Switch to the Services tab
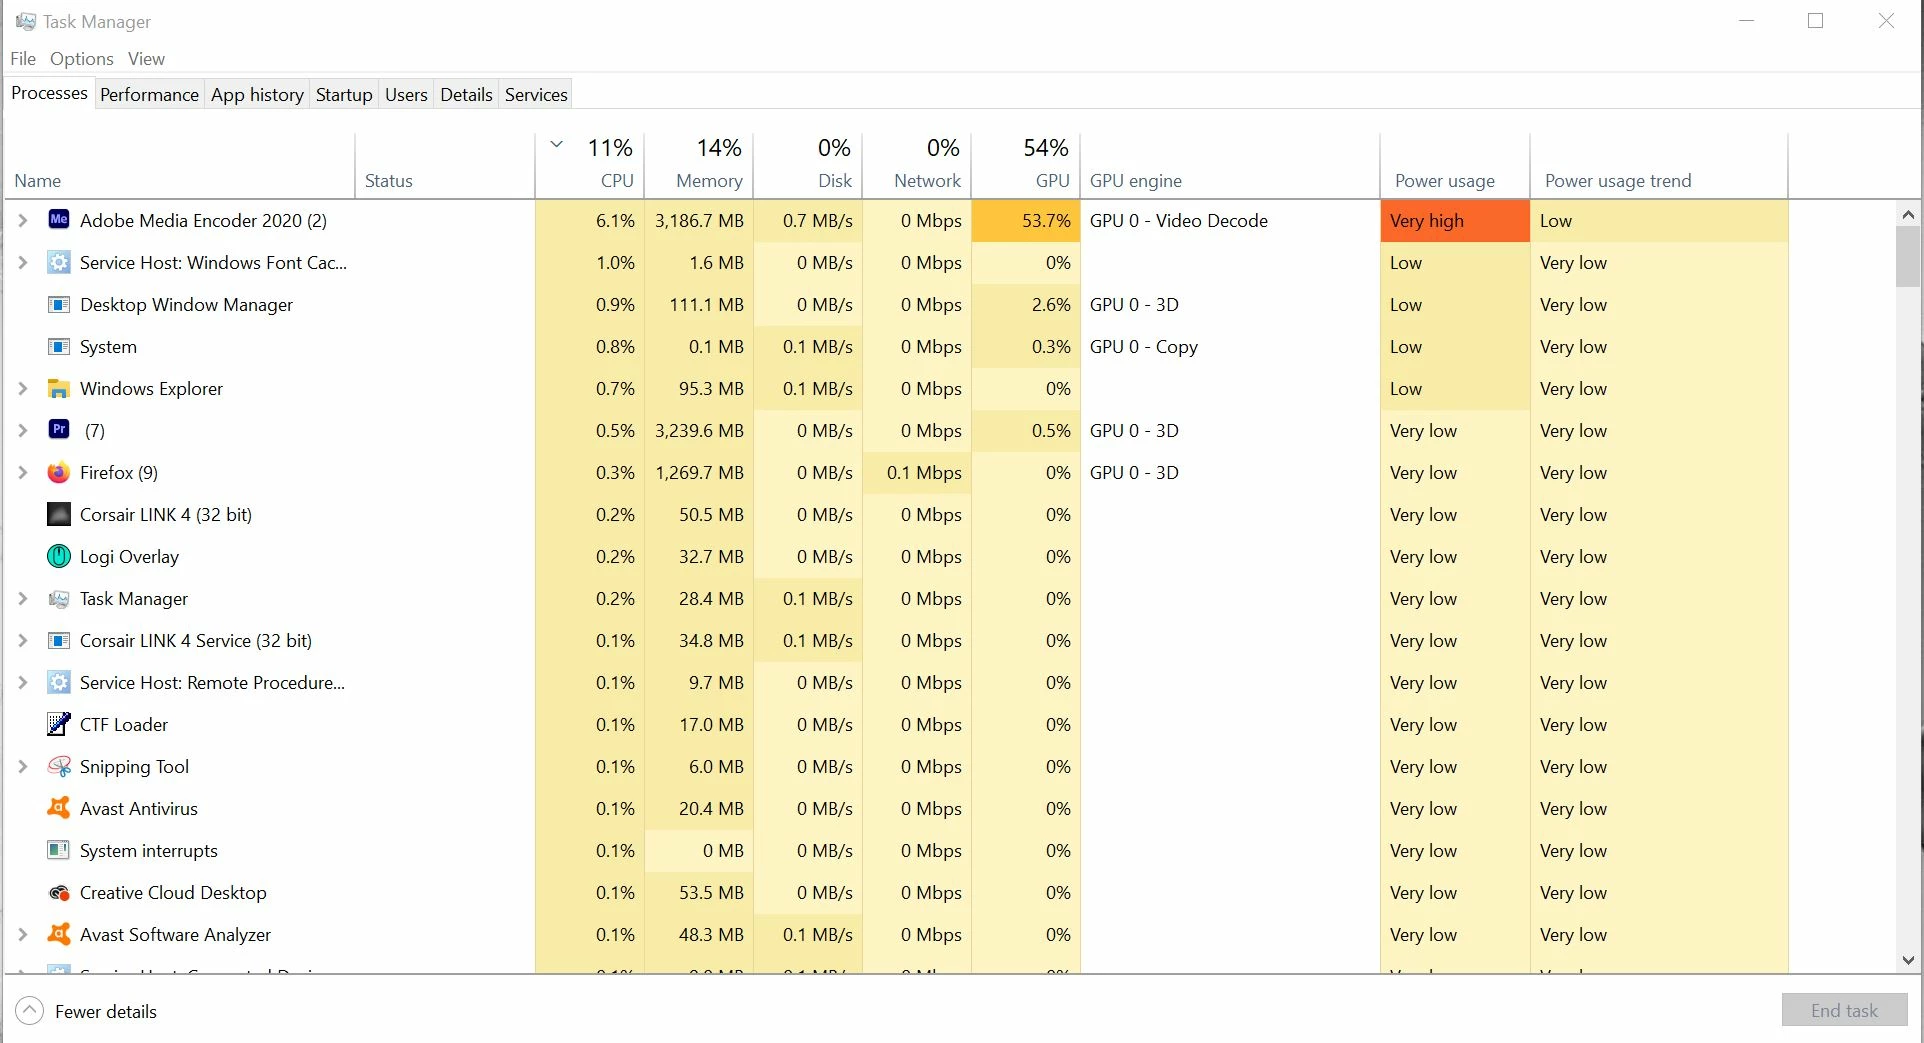This screenshot has height=1043, width=1924. [536, 94]
